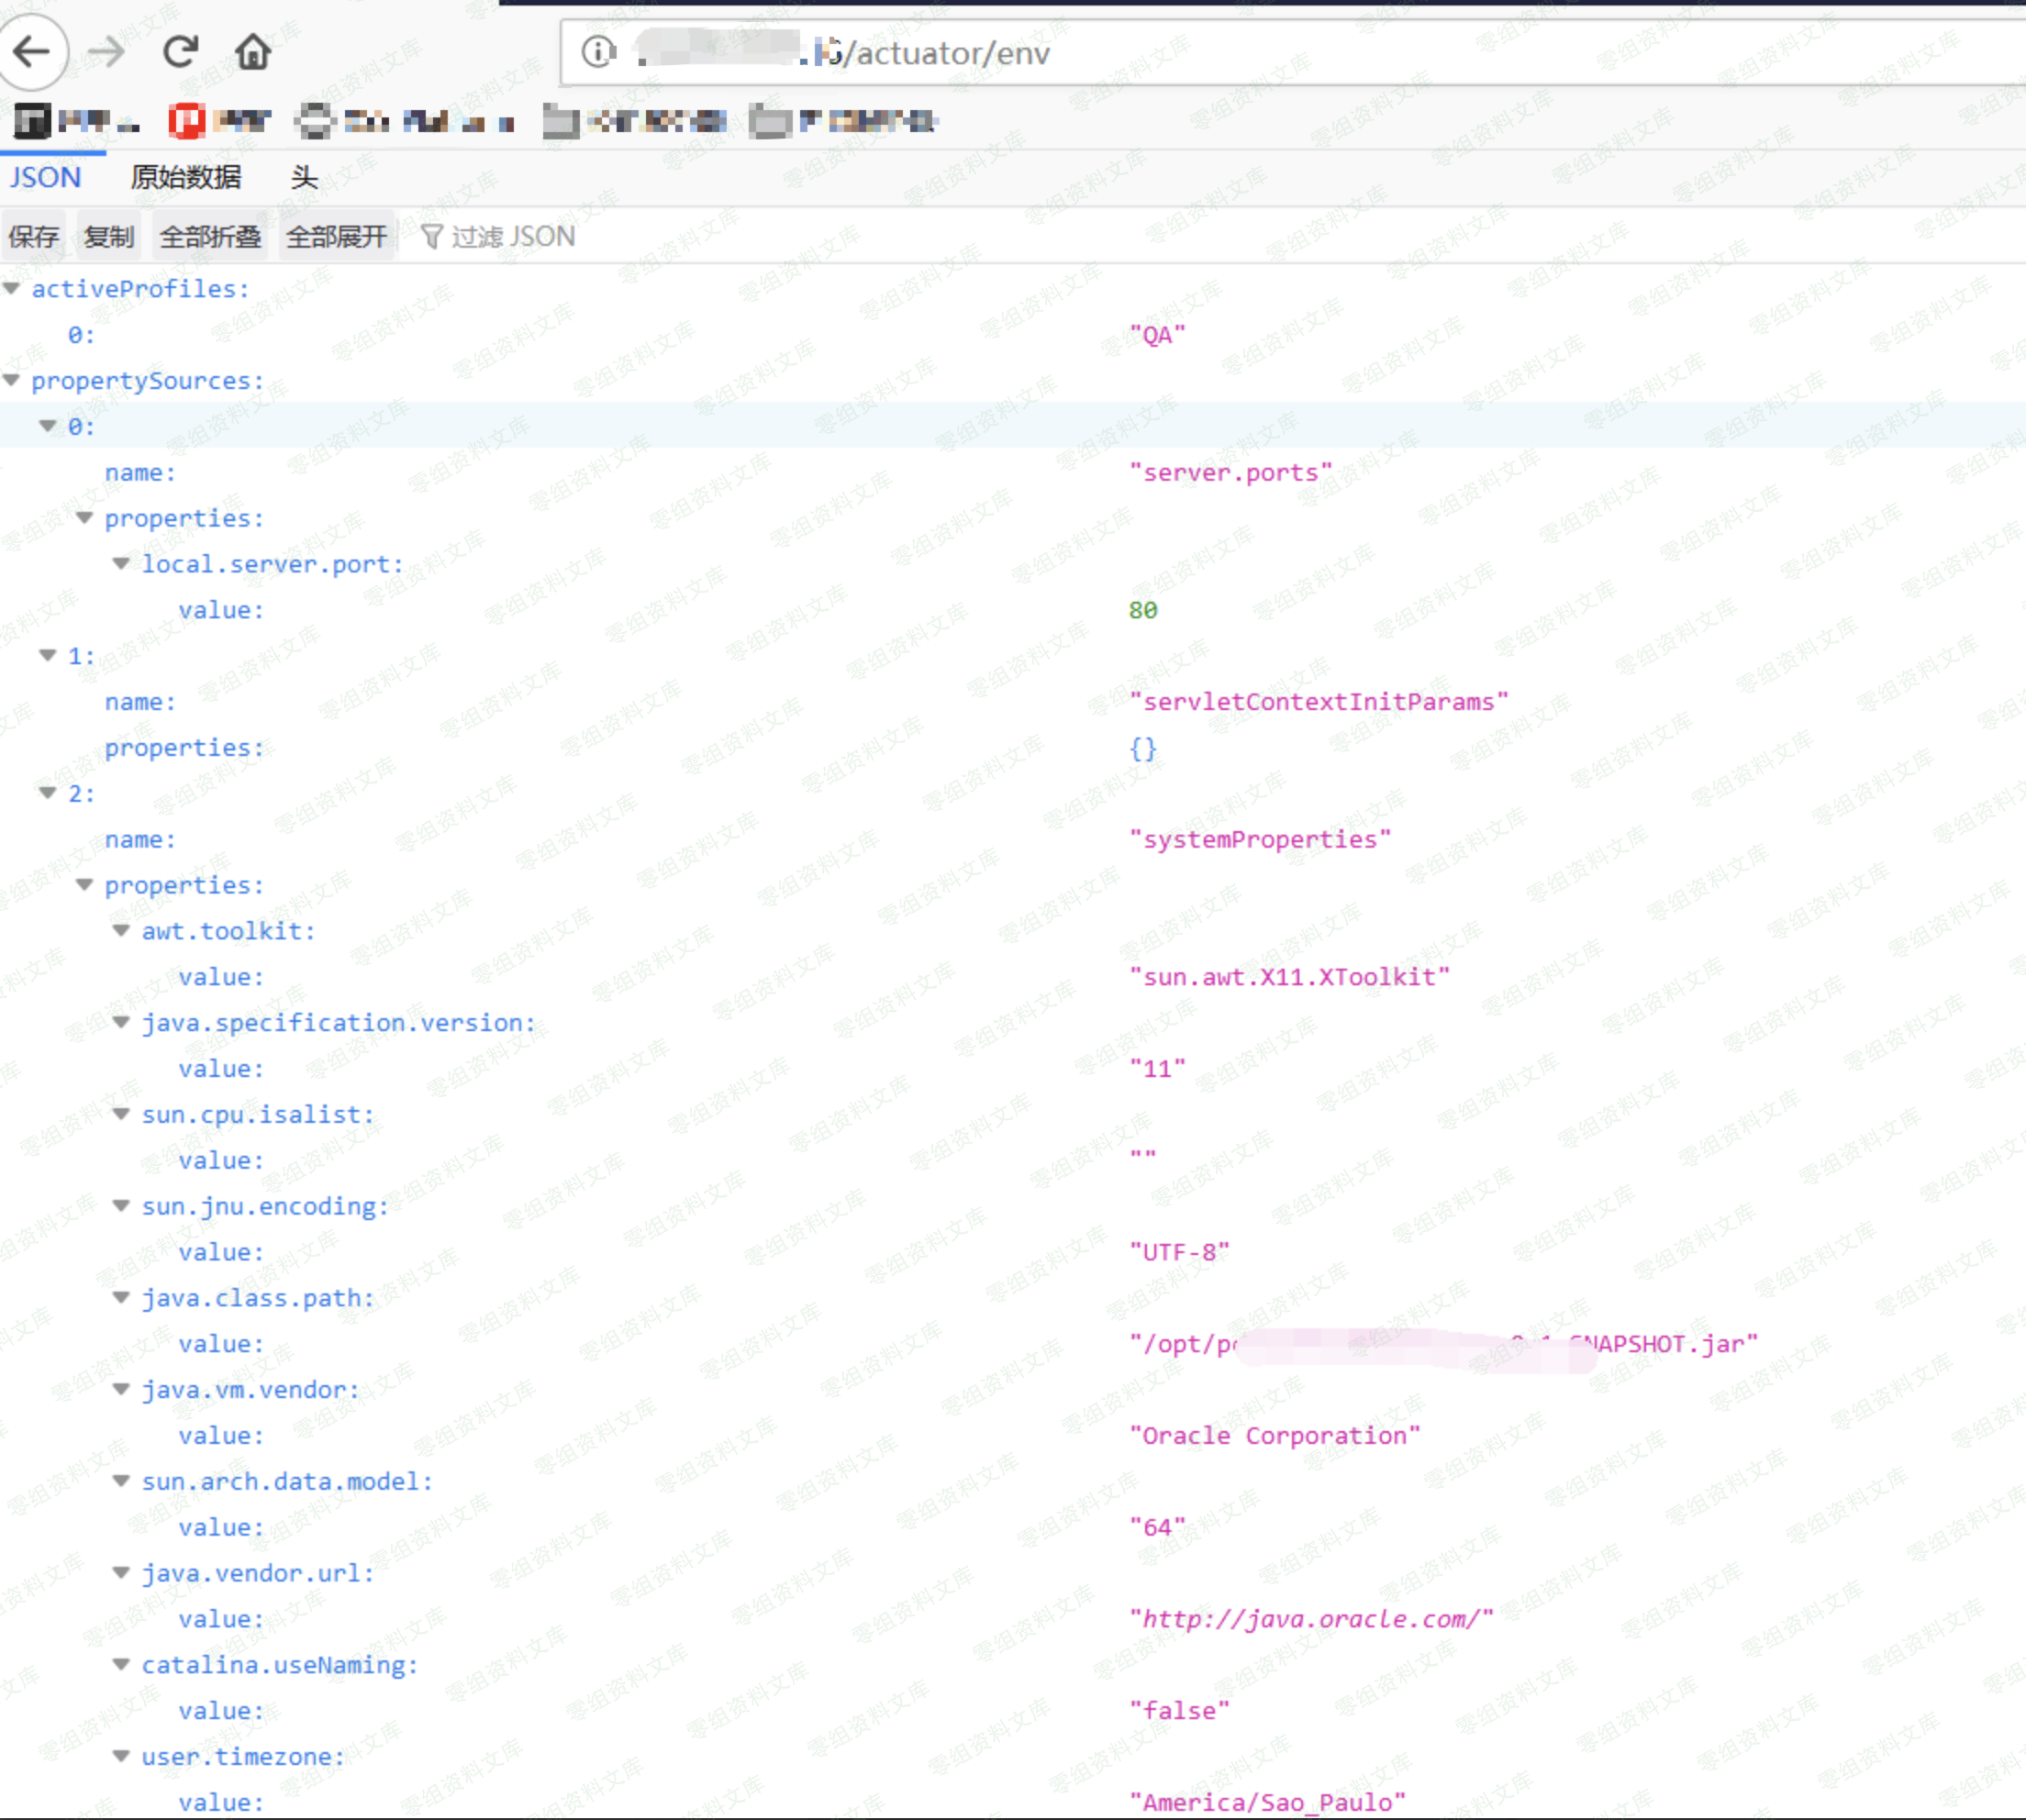Collapse the local.server.port entry

pyautogui.click(x=121, y=564)
